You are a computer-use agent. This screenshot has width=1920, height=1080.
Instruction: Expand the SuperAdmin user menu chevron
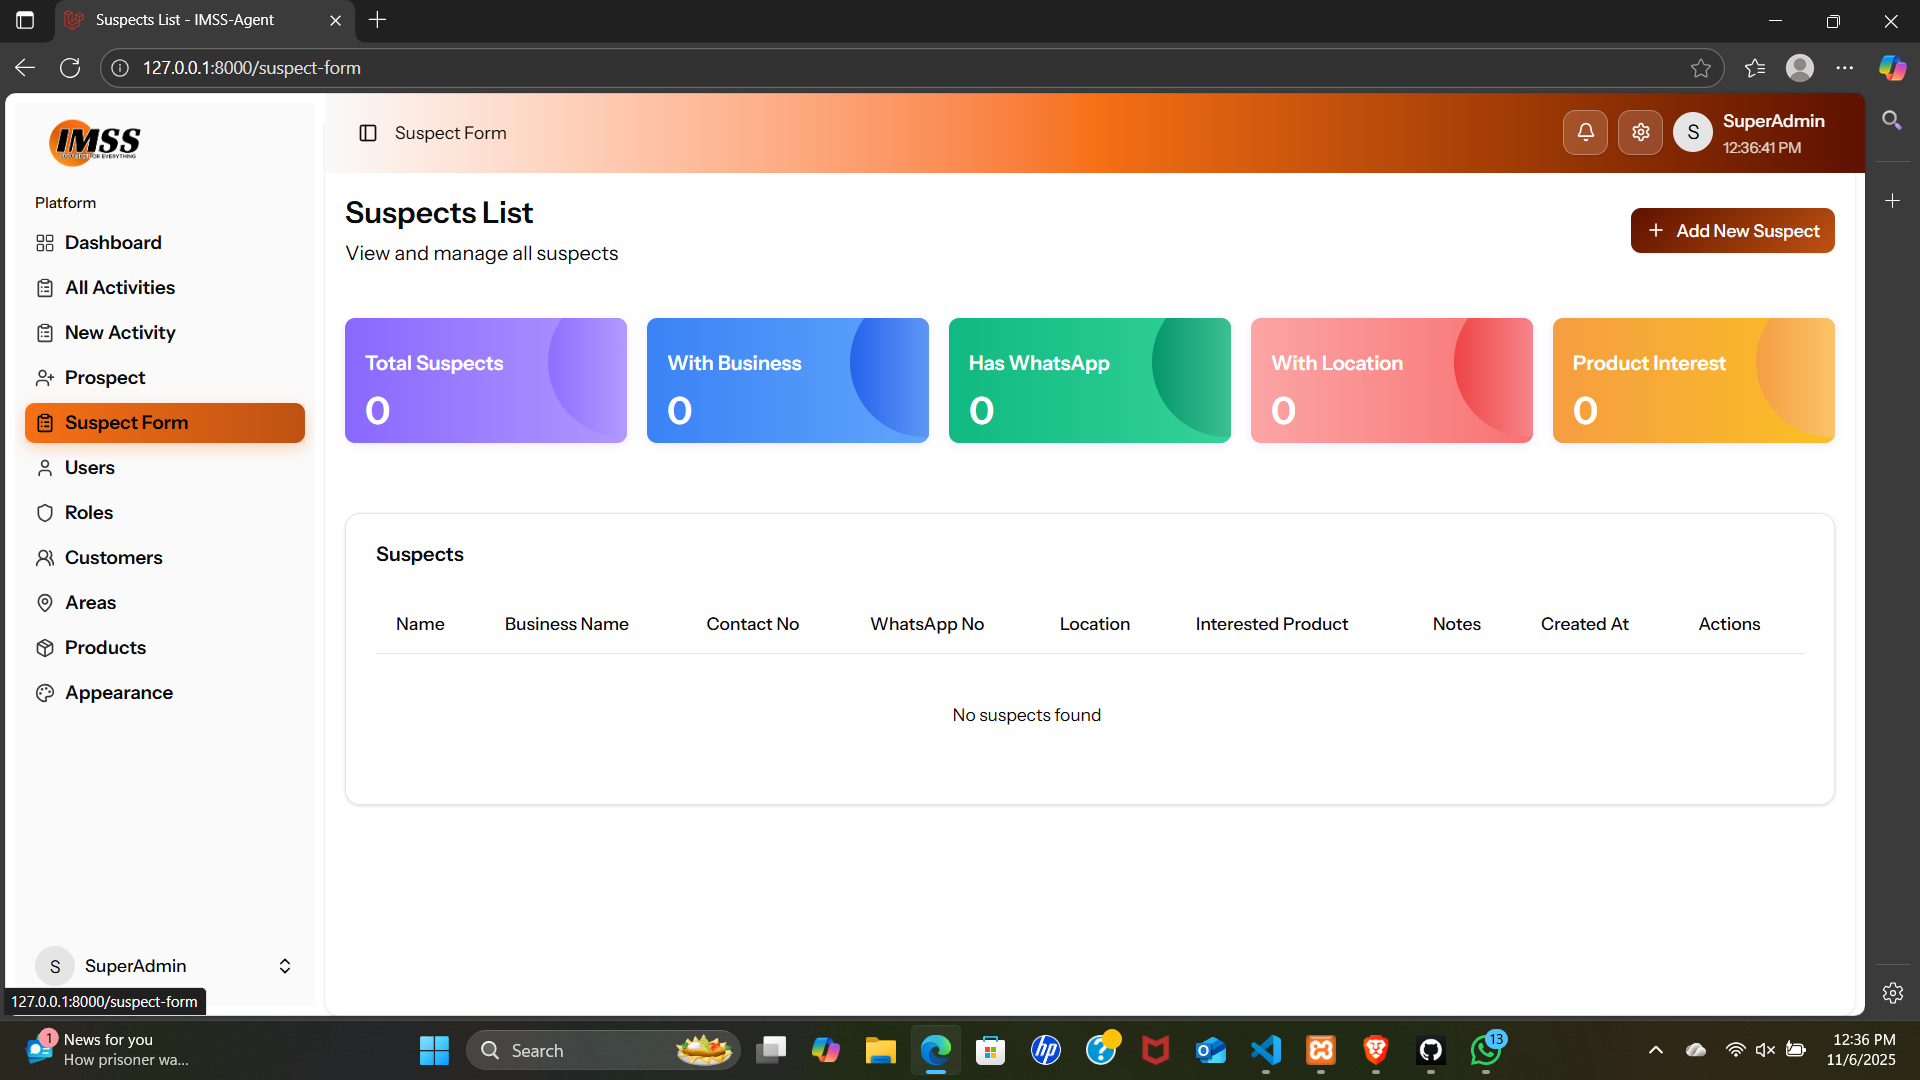284,966
